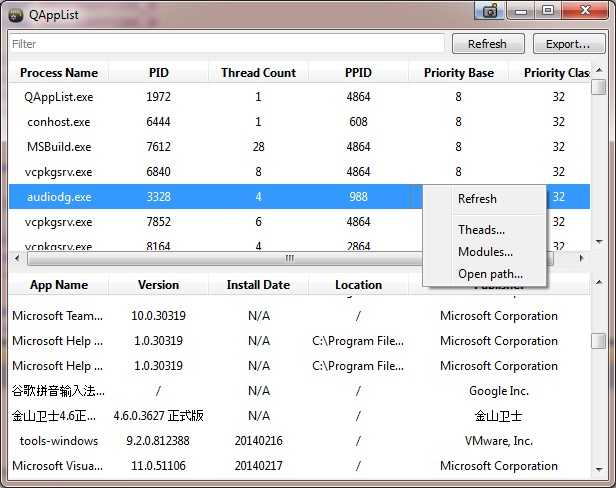Click the process list horizontal scrollbar thumb

pyautogui.click(x=290, y=258)
